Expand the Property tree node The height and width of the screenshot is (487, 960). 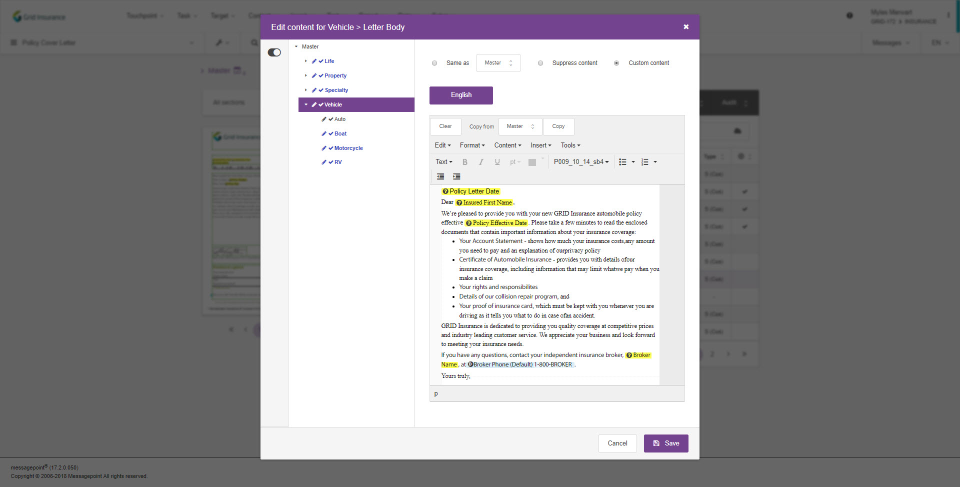pos(306,76)
